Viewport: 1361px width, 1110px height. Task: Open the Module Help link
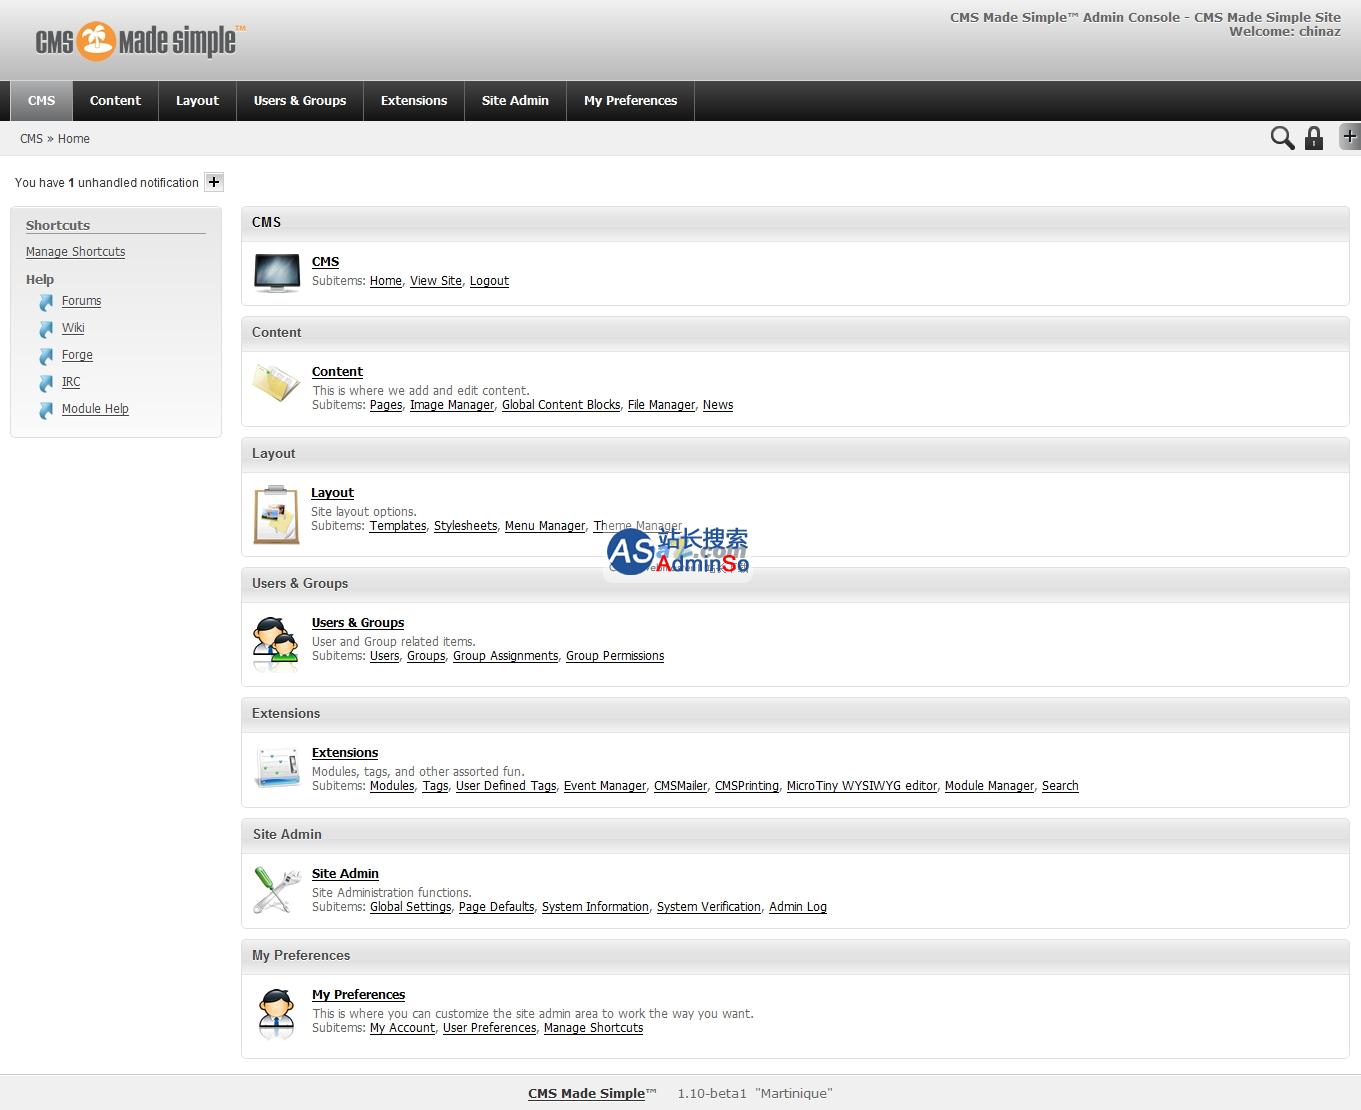pos(95,409)
